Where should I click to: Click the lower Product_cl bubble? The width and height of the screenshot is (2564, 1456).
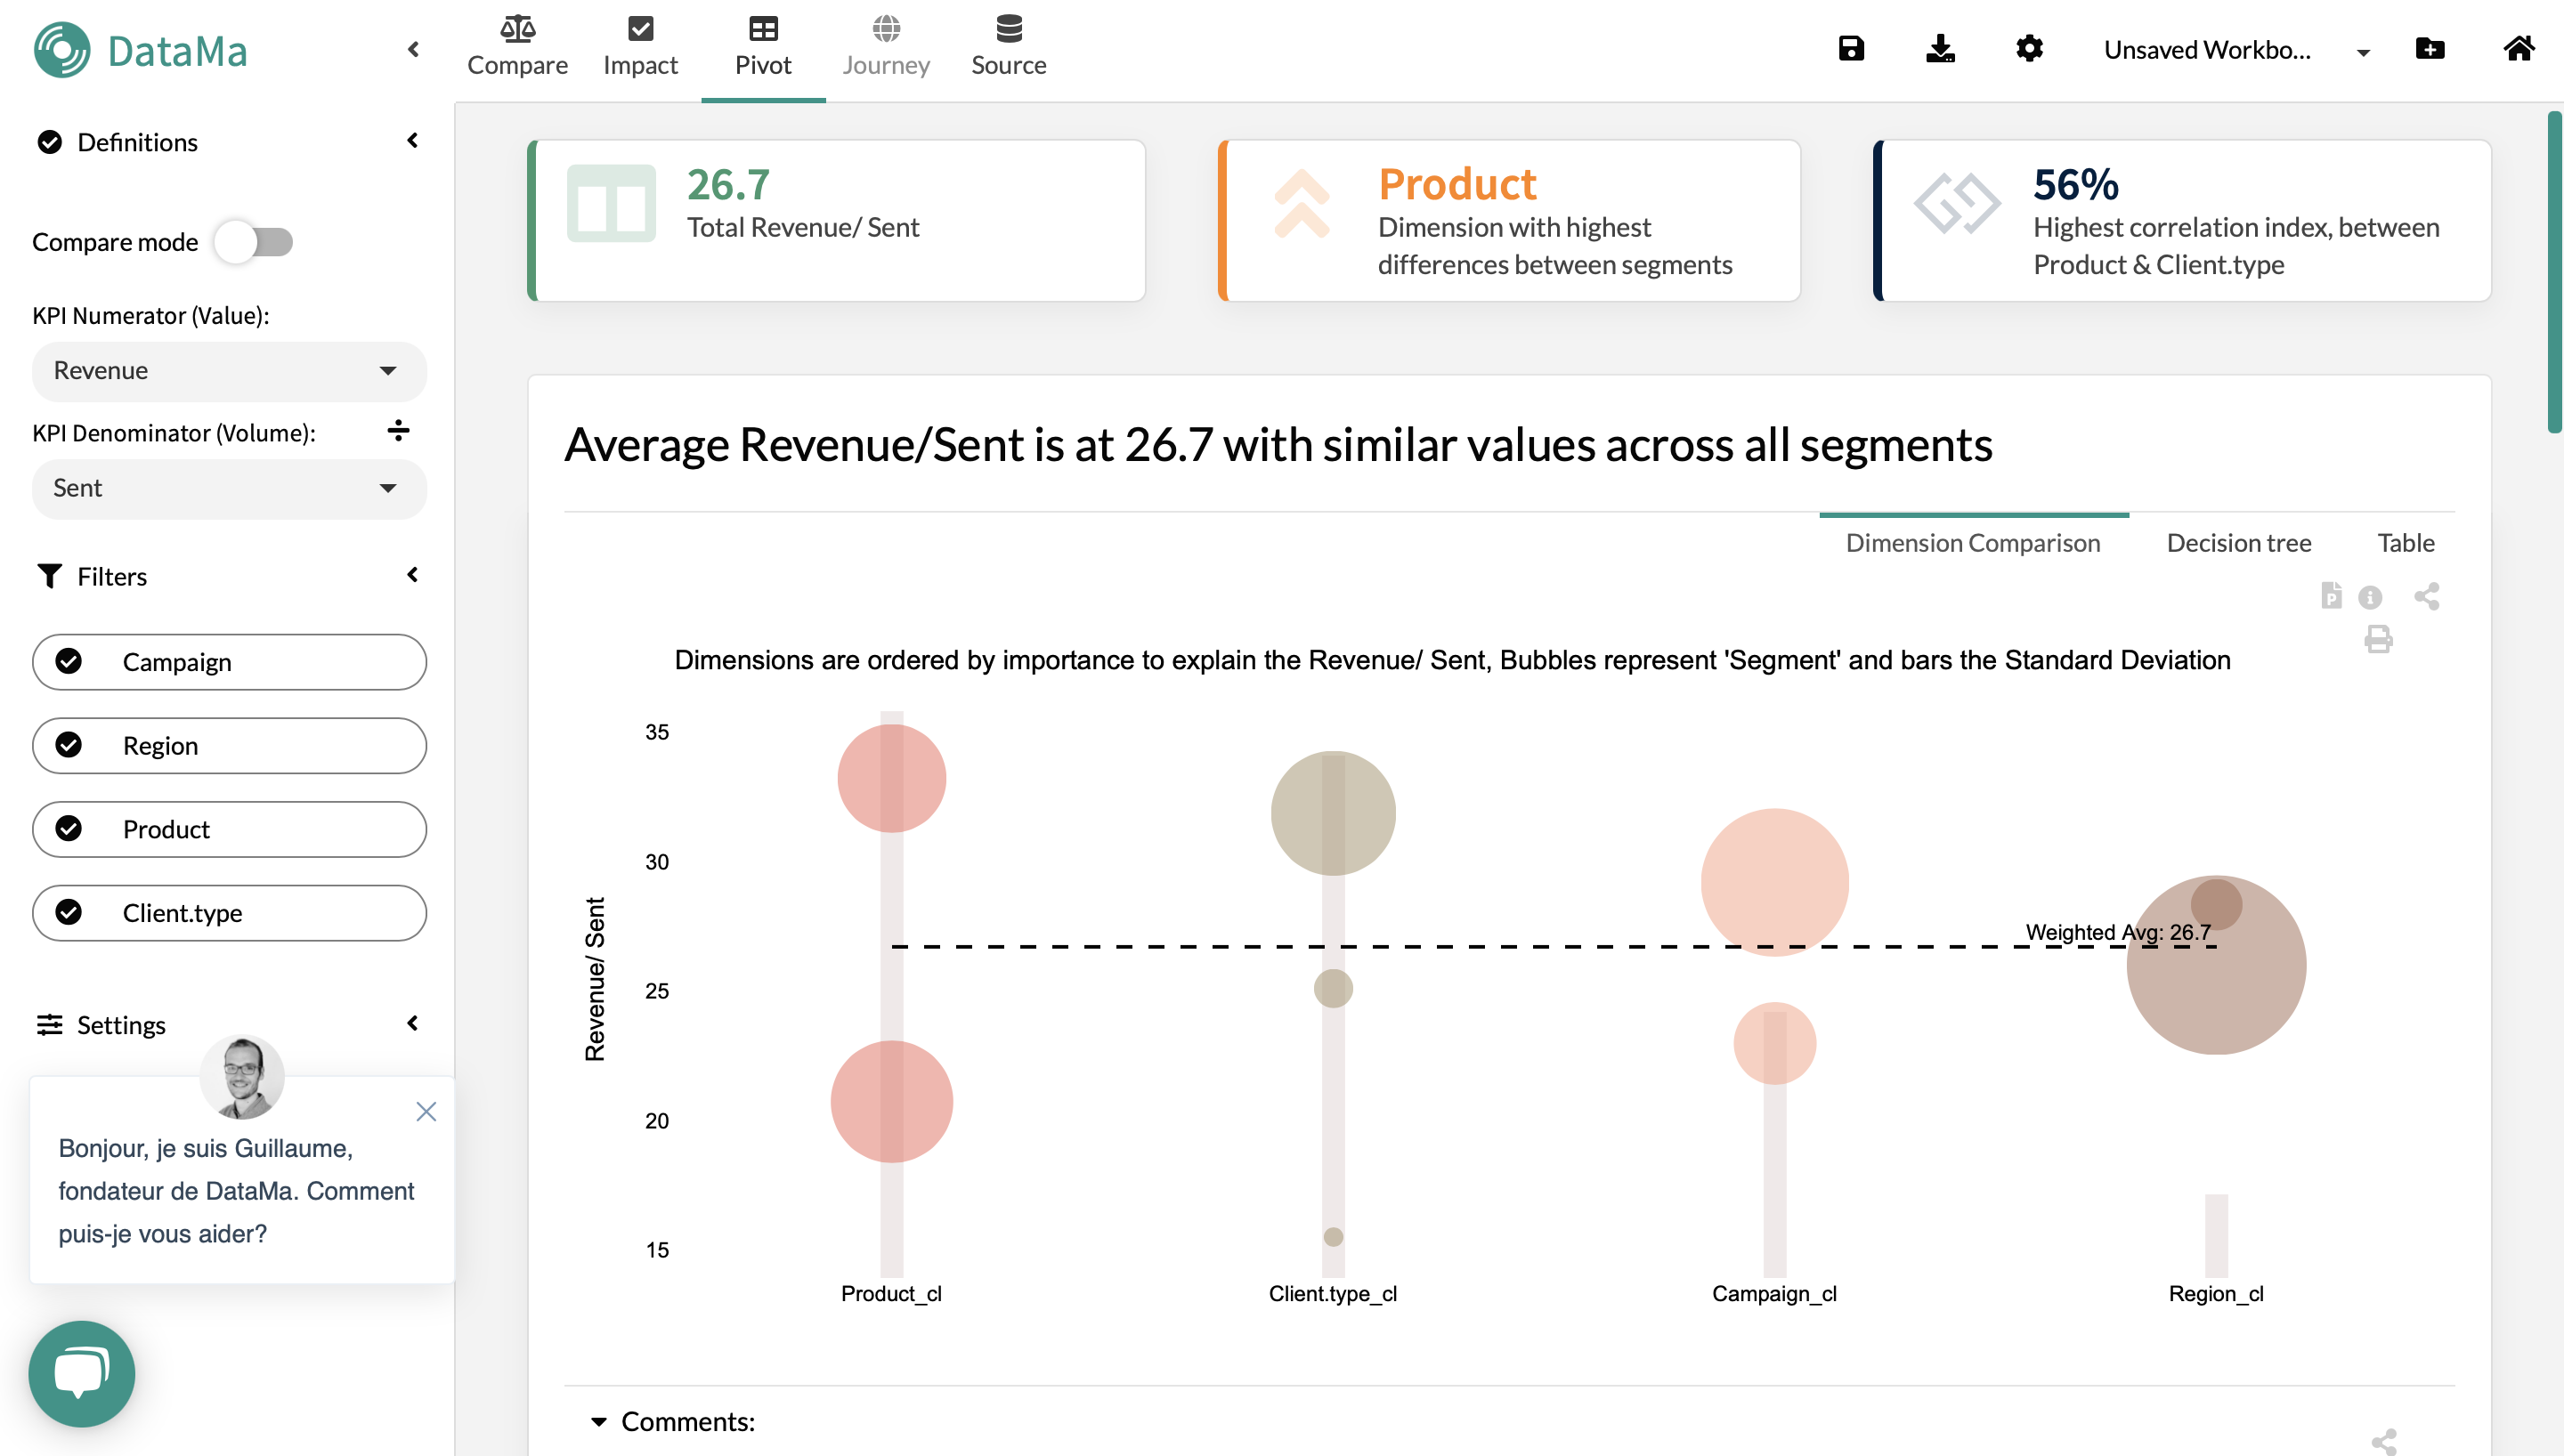(x=892, y=1101)
